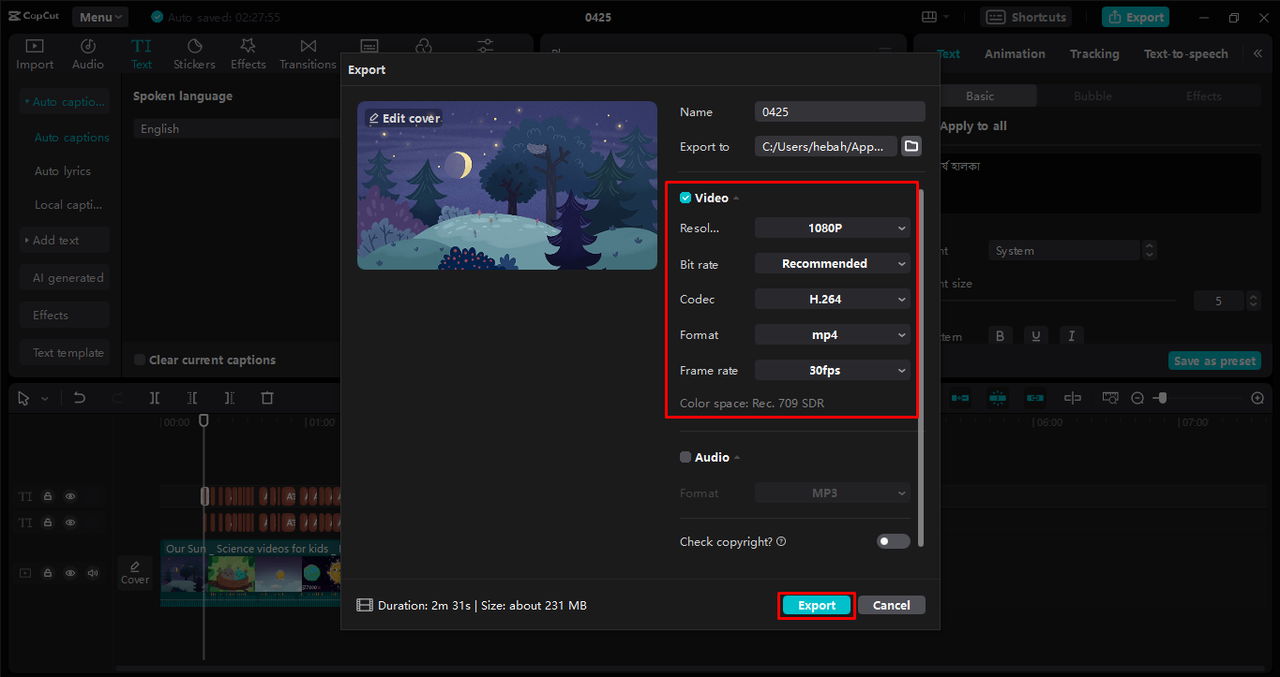1280x677 pixels.
Task: Click the selection cursor tool in timeline
Action: click(24, 398)
